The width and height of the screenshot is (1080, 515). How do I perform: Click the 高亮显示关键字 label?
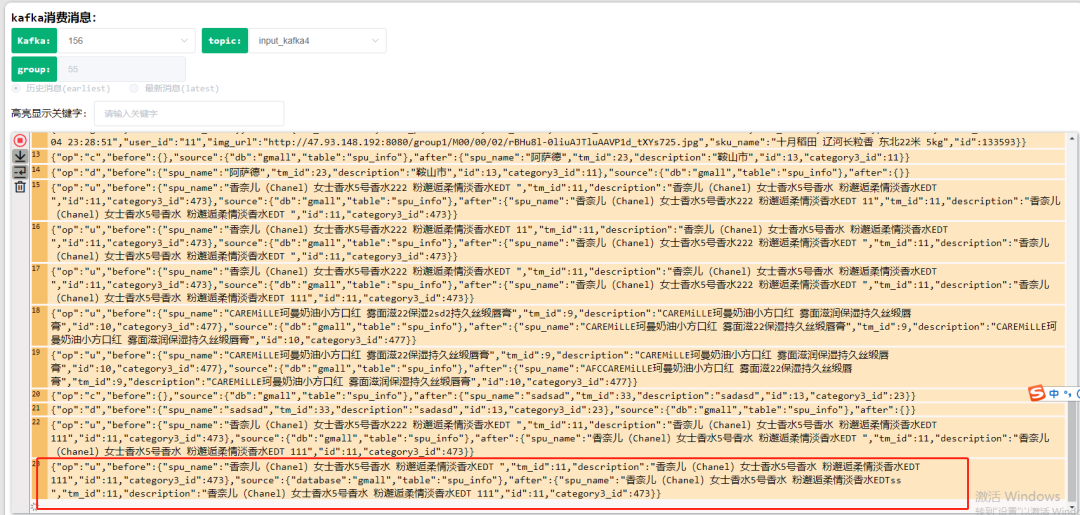click(49, 113)
